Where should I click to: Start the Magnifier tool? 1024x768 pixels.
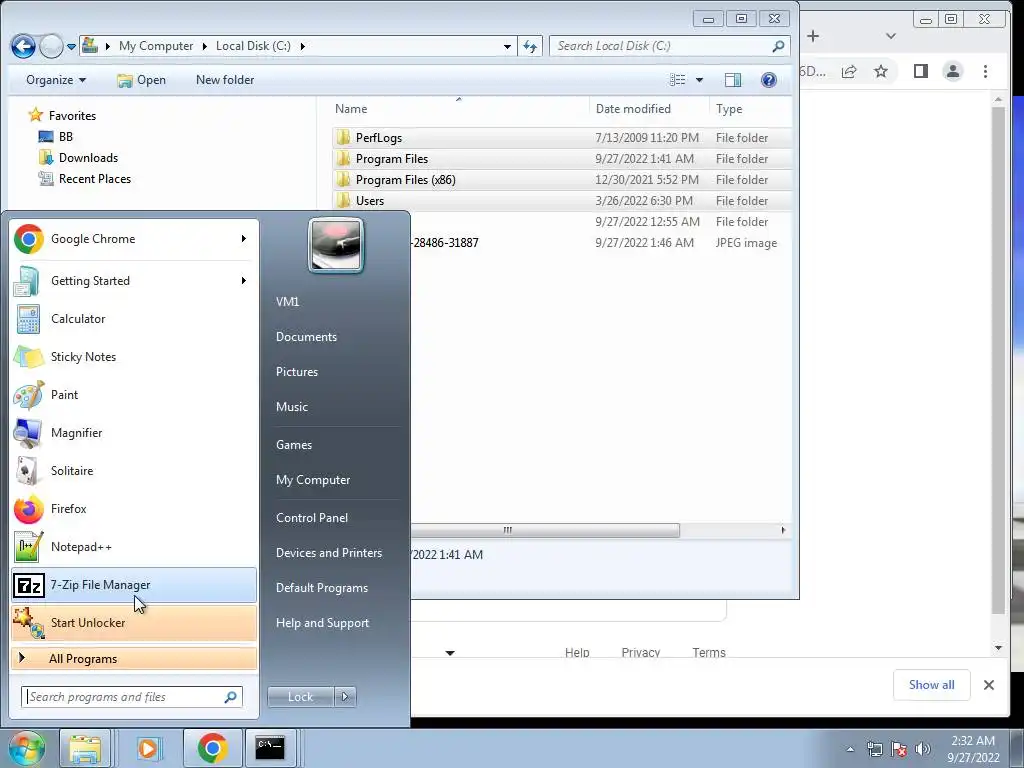pyautogui.click(x=134, y=432)
